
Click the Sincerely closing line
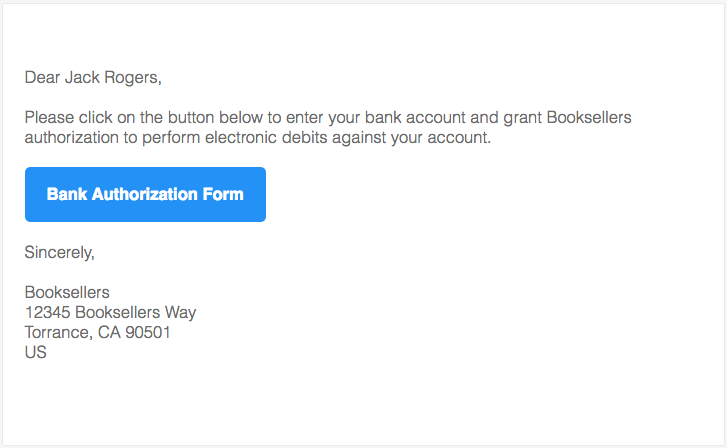click(x=59, y=252)
